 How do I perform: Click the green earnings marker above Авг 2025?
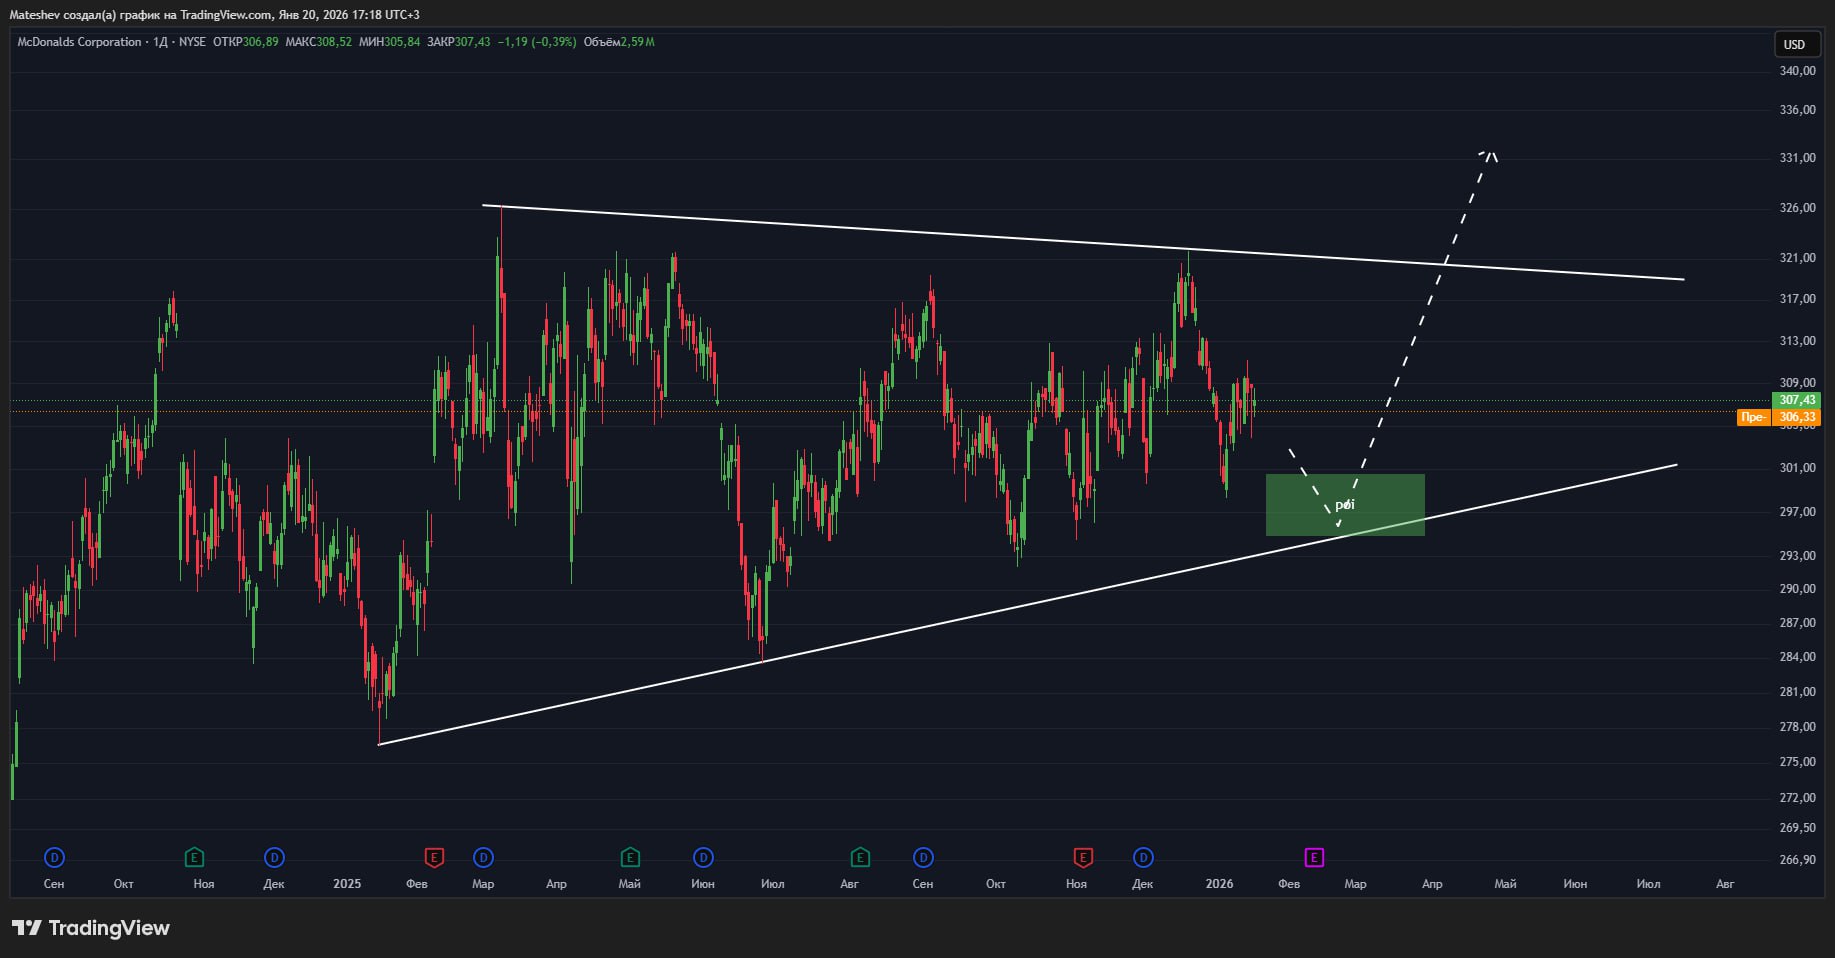[859, 857]
